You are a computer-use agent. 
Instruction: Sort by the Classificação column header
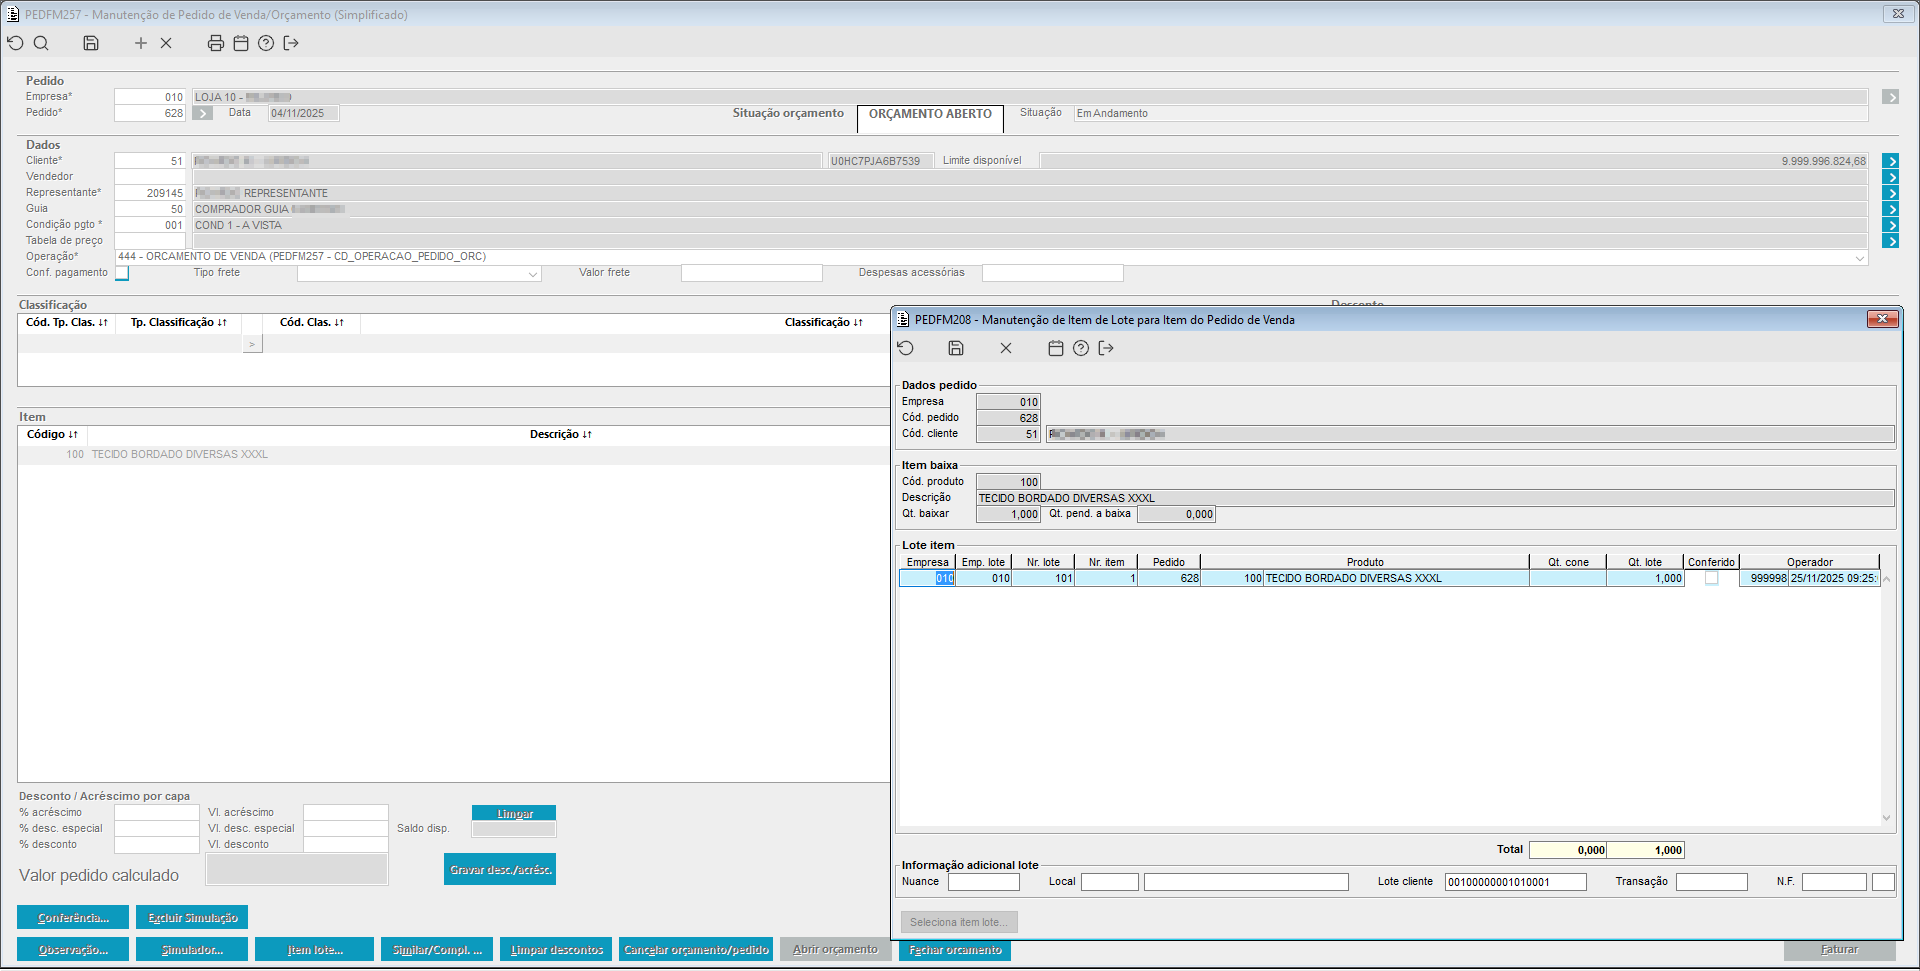(x=824, y=323)
